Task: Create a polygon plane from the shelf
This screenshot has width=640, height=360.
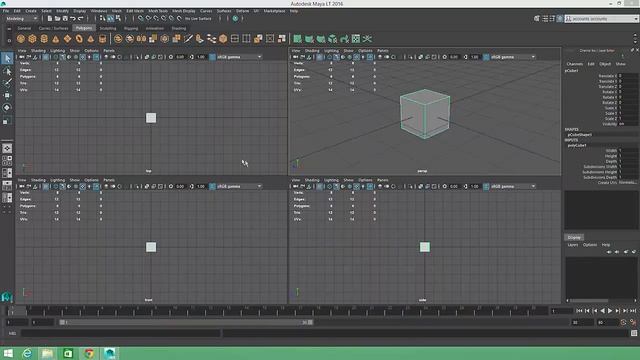Action: coord(67,39)
